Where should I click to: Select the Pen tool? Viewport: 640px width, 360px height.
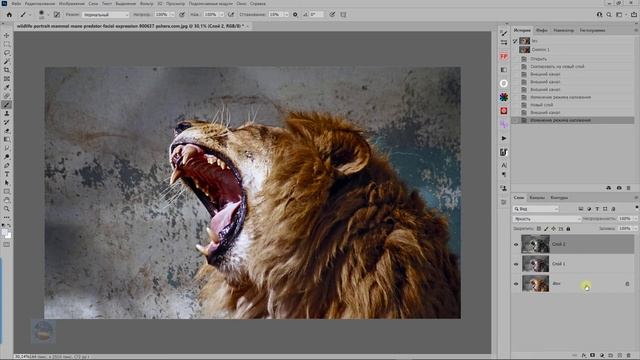(7, 165)
